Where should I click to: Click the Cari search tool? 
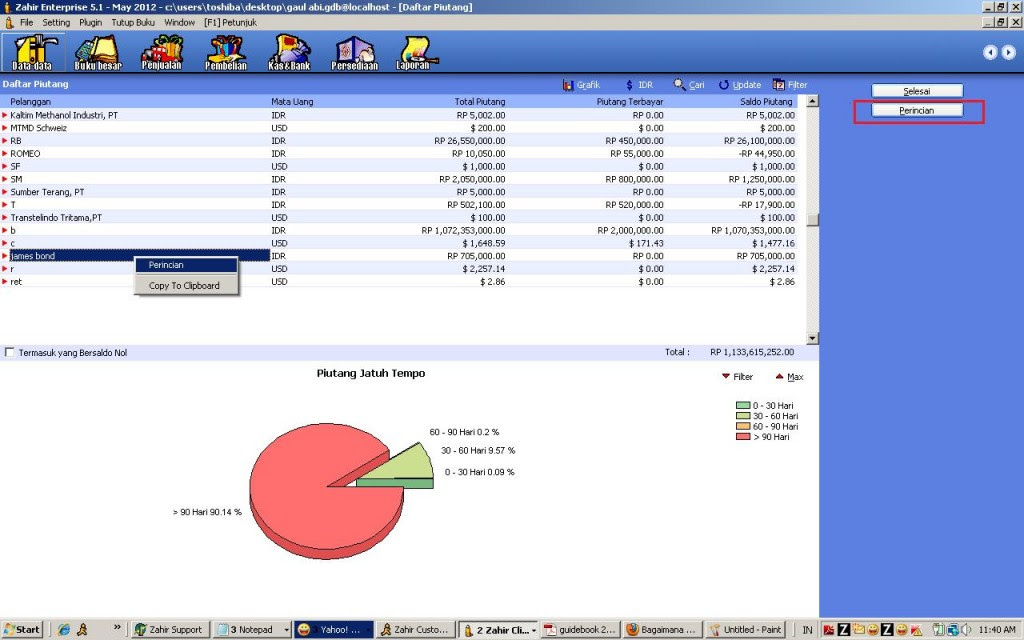click(689, 85)
